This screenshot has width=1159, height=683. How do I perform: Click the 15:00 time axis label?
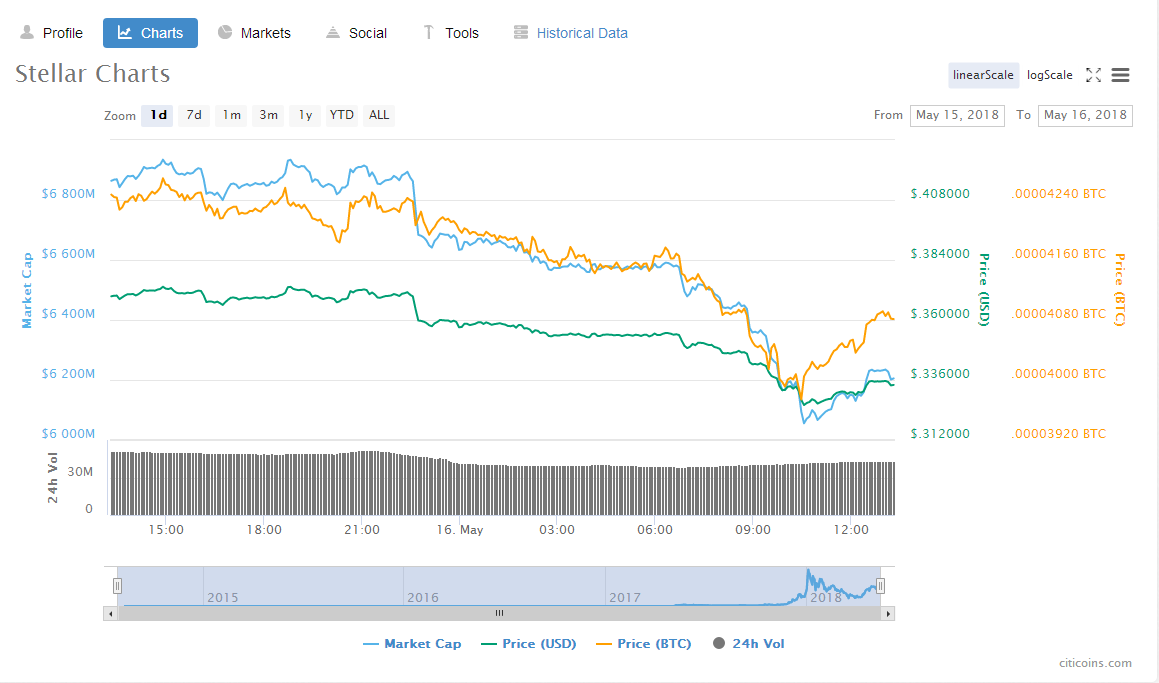[166, 530]
